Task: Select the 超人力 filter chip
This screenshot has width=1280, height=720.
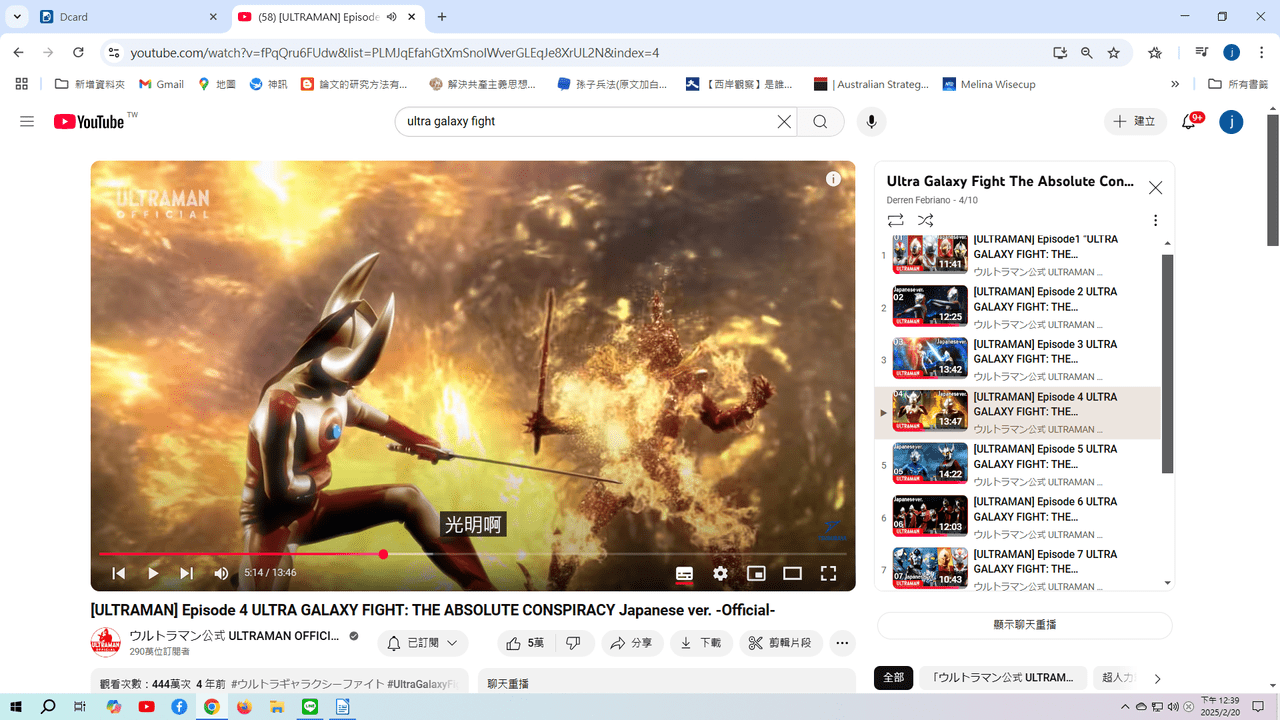Action: pyautogui.click(x=1118, y=677)
